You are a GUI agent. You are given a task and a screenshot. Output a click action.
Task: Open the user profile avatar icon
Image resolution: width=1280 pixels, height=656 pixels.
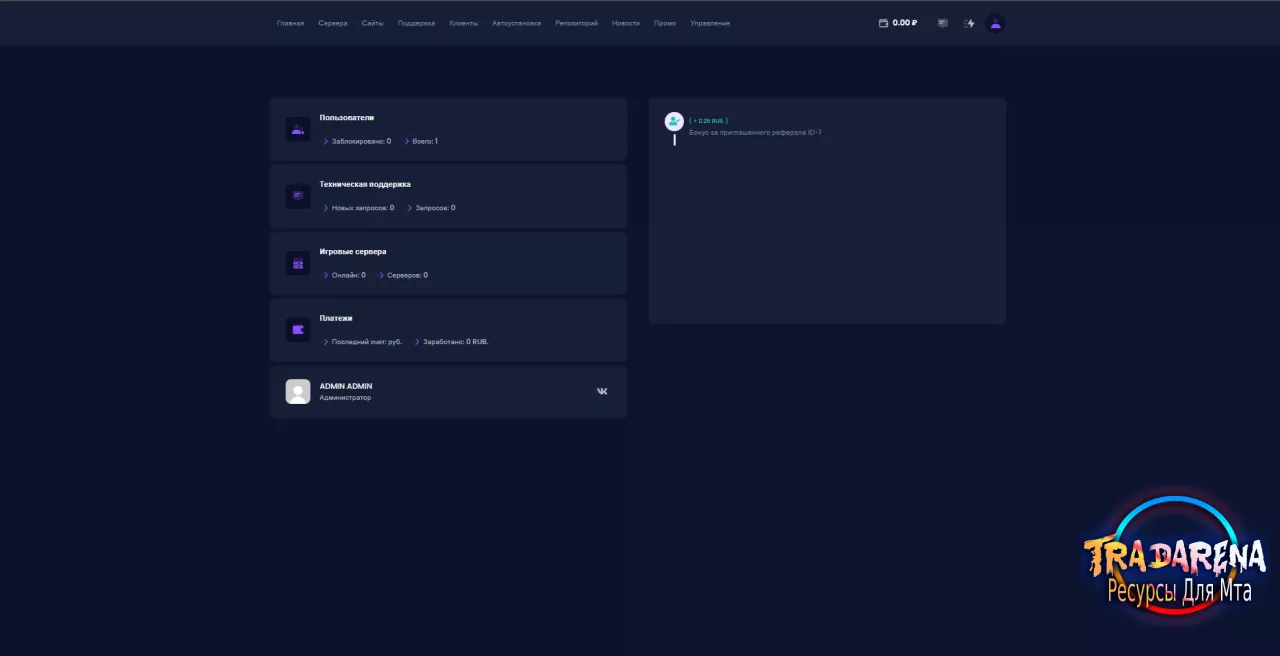tap(995, 23)
